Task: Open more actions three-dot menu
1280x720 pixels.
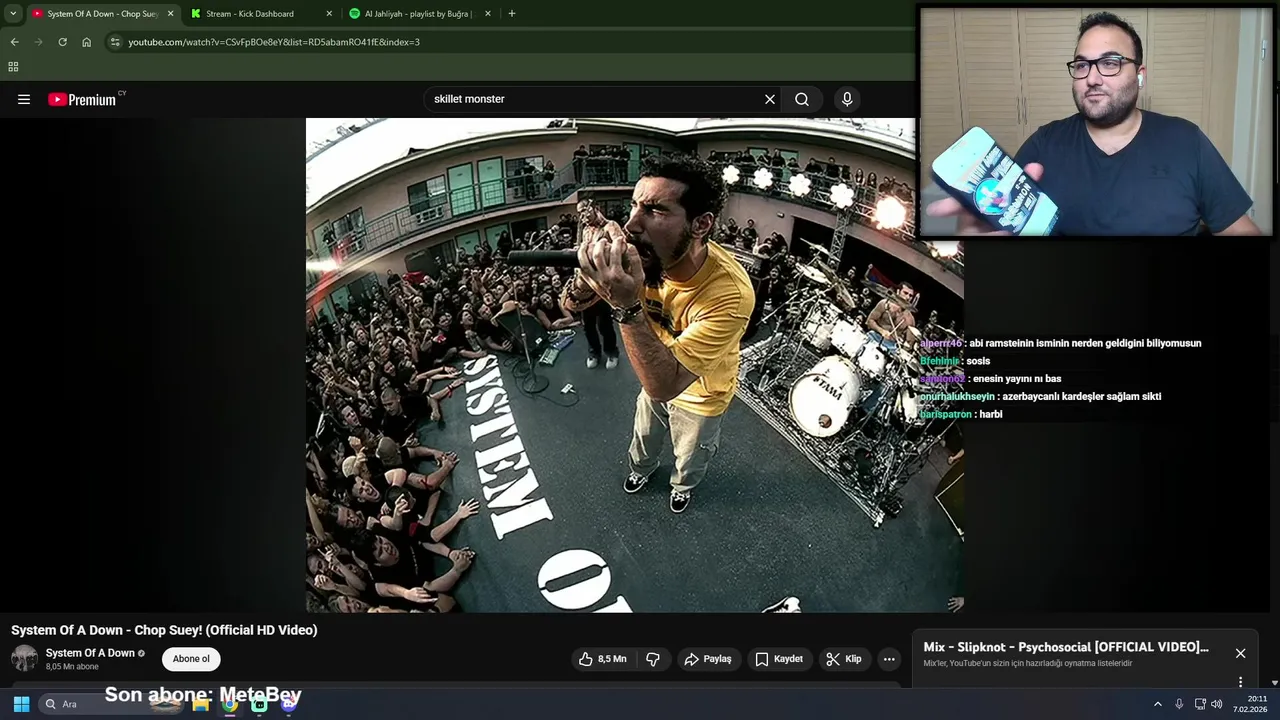Action: tap(889, 659)
